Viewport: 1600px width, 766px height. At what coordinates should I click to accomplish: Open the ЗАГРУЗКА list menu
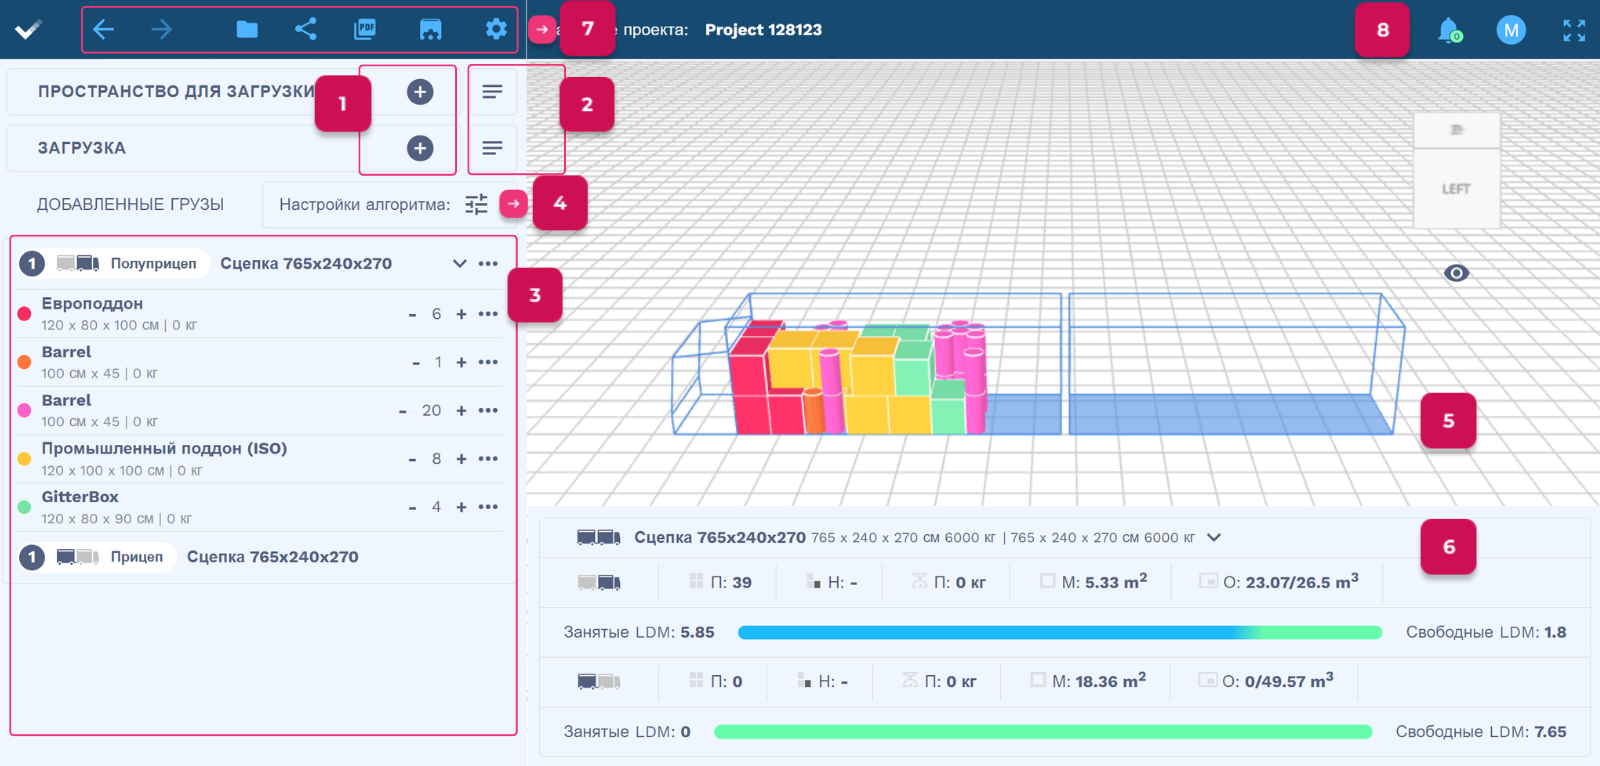[492, 148]
